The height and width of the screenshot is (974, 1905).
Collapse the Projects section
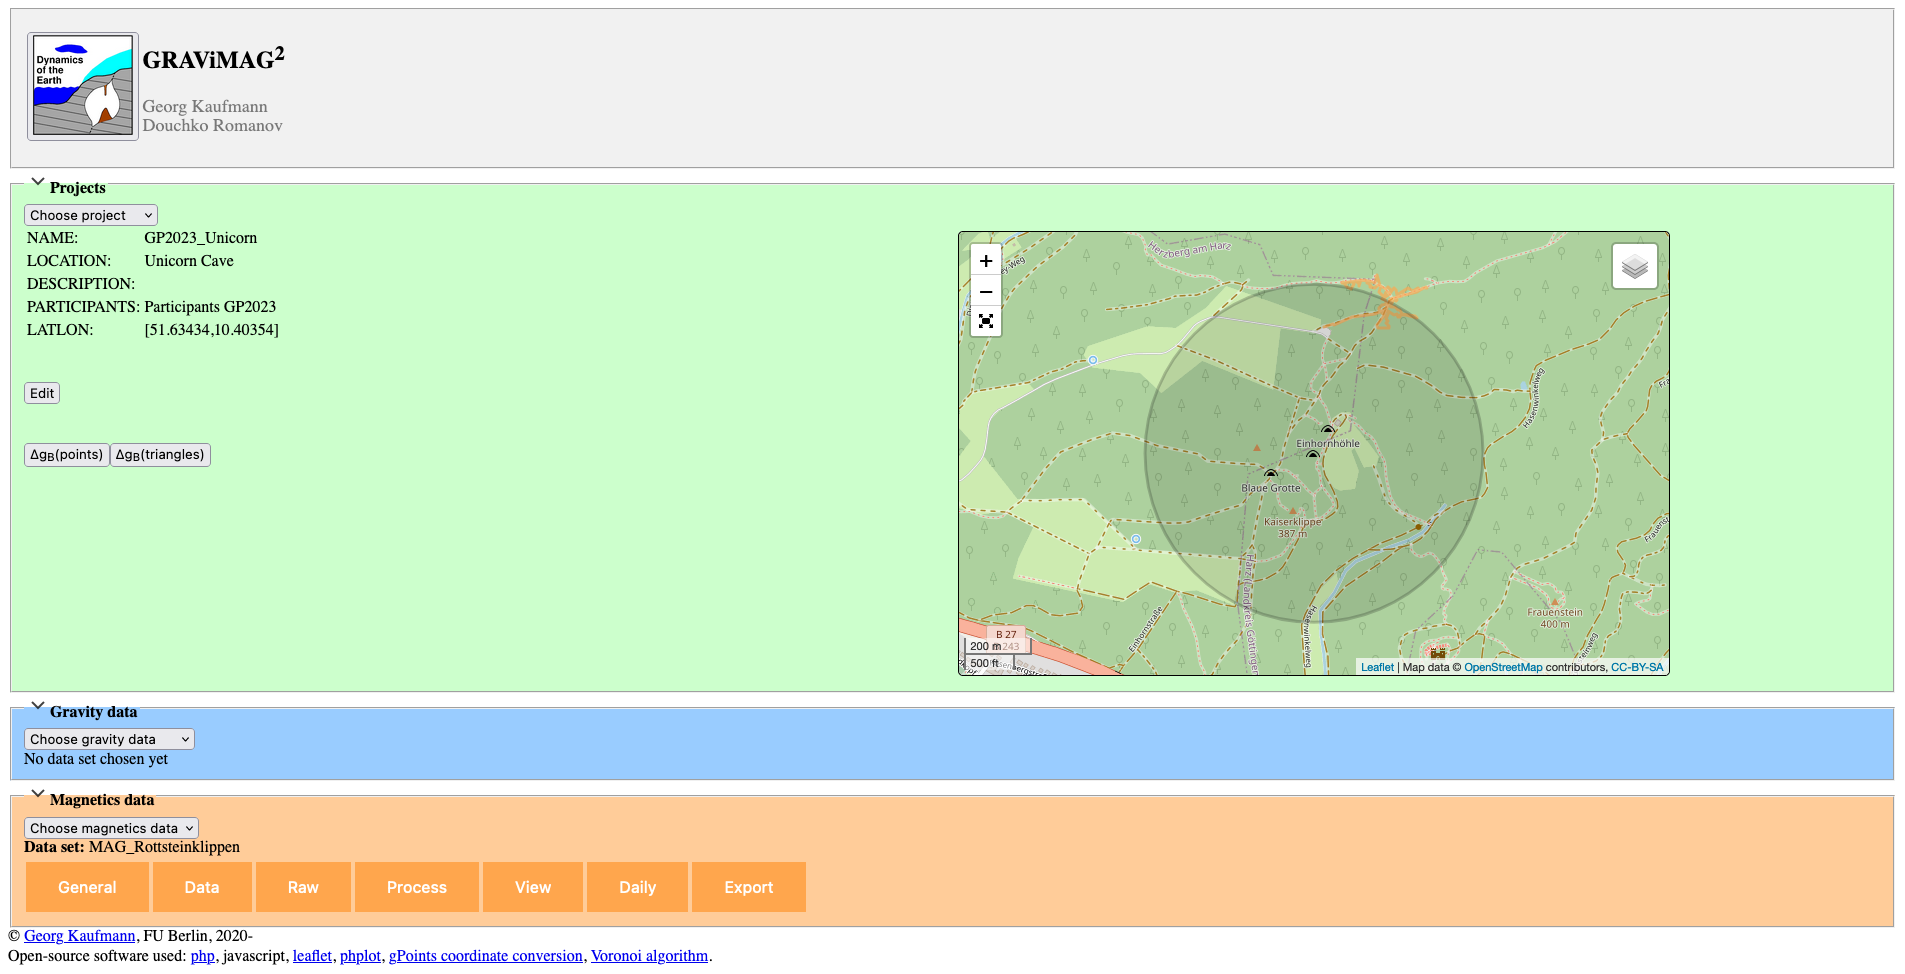point(38,182)
